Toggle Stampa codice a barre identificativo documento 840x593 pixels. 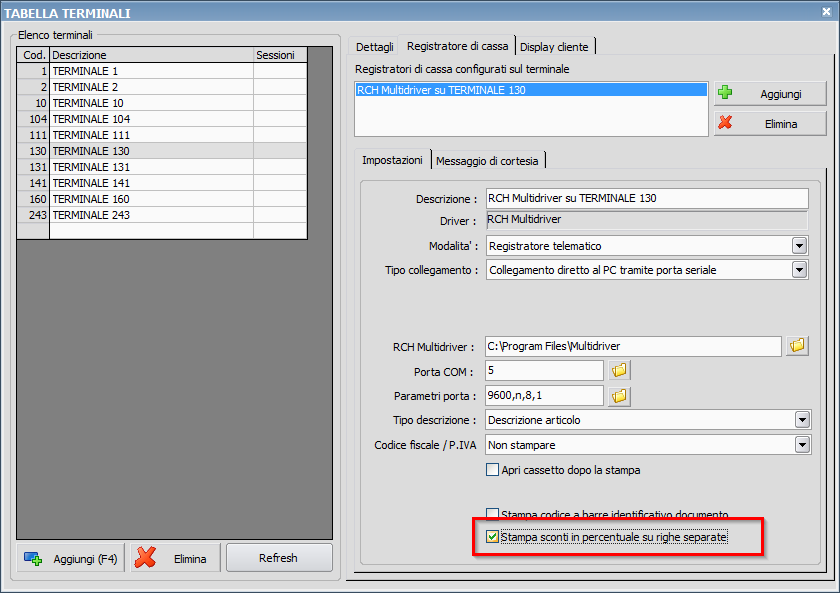click(x=492, y=514)
